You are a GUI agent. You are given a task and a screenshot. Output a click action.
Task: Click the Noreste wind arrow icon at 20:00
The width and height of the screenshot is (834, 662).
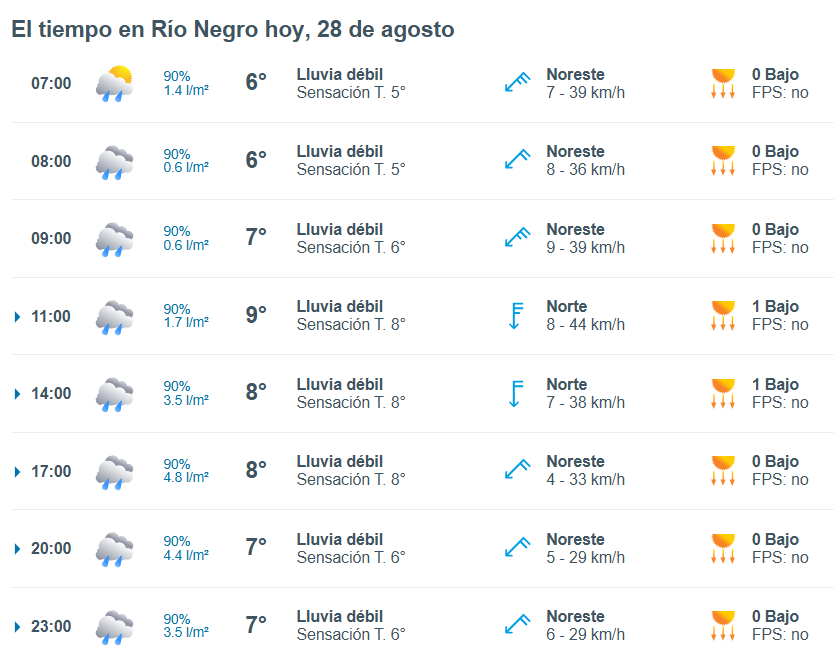click(x=518, y=548)
